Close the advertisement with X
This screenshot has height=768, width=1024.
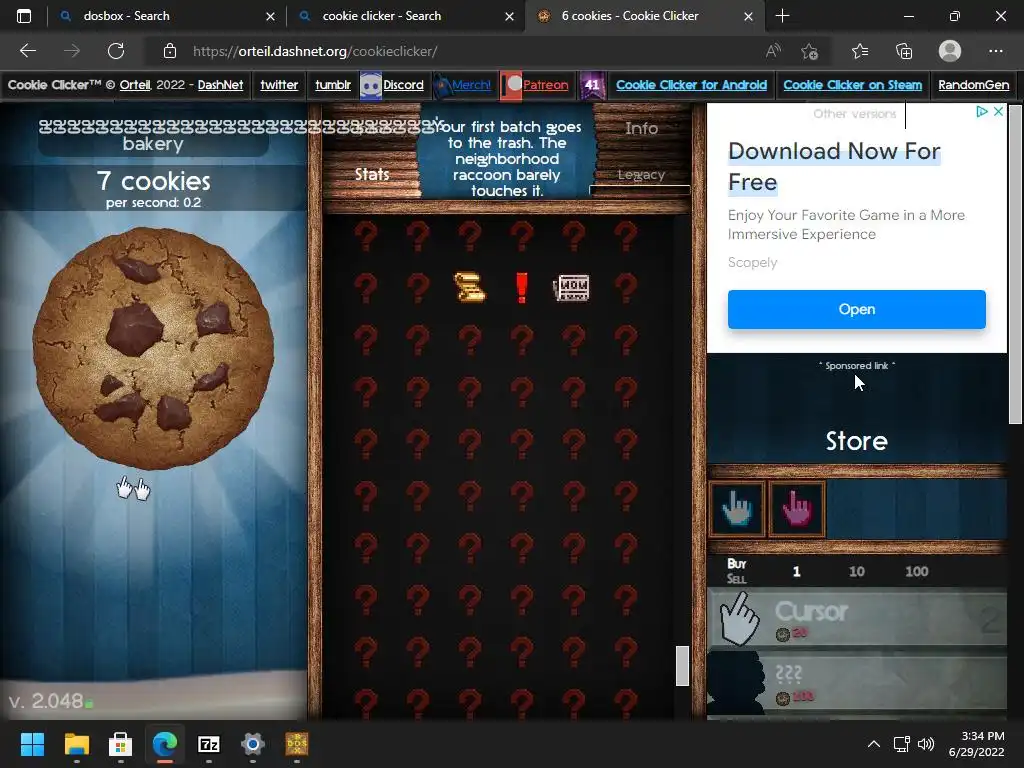coord(999,112)
